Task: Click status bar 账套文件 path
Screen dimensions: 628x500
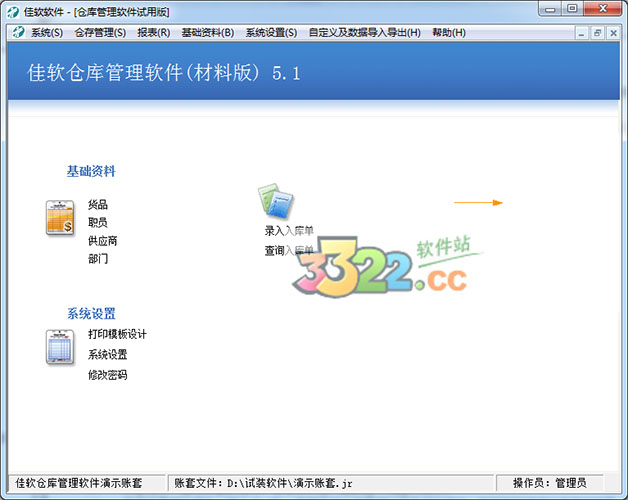Action: tap(263, 483)
